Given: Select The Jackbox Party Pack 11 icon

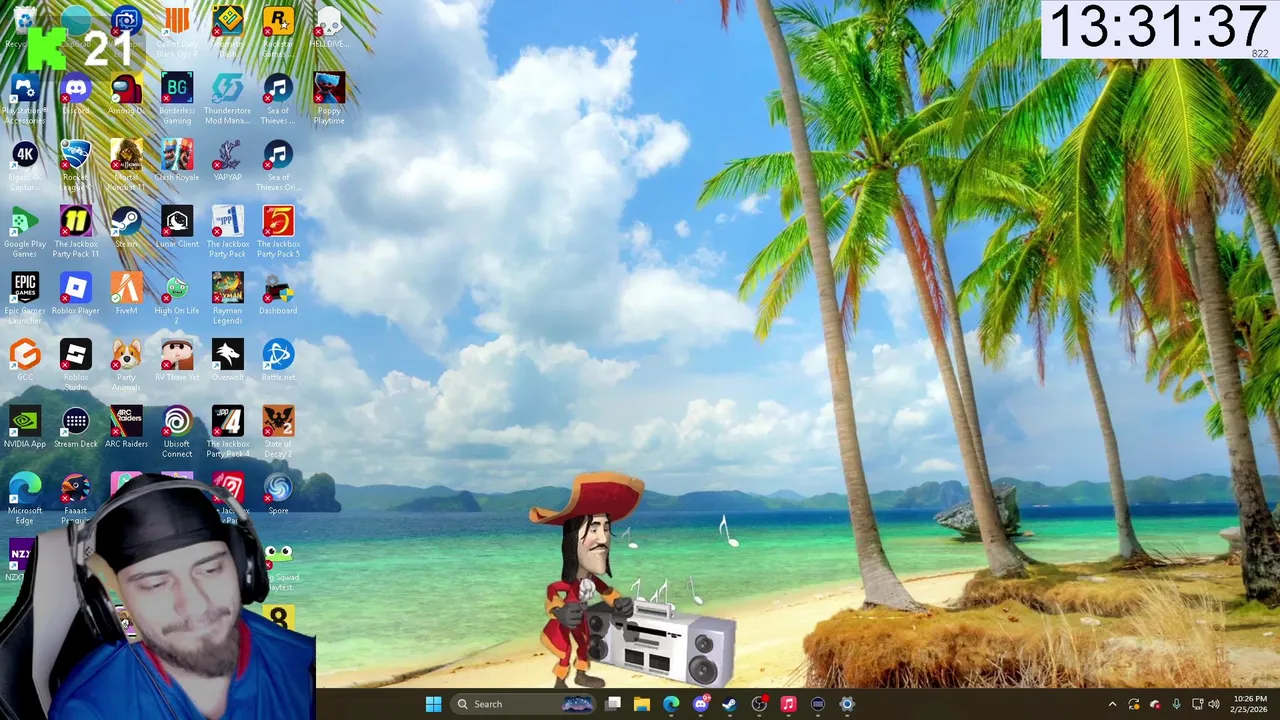Looking at the screenshot, I should point(76,233).
